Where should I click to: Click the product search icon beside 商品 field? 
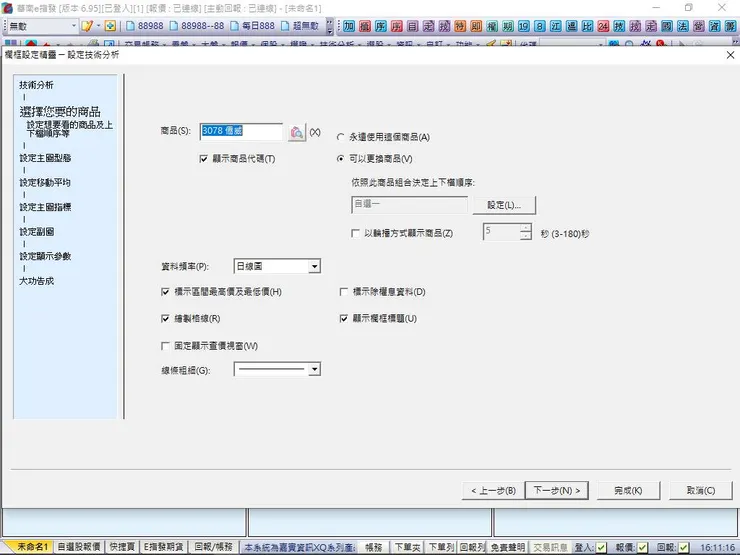(x=297, y=132)
